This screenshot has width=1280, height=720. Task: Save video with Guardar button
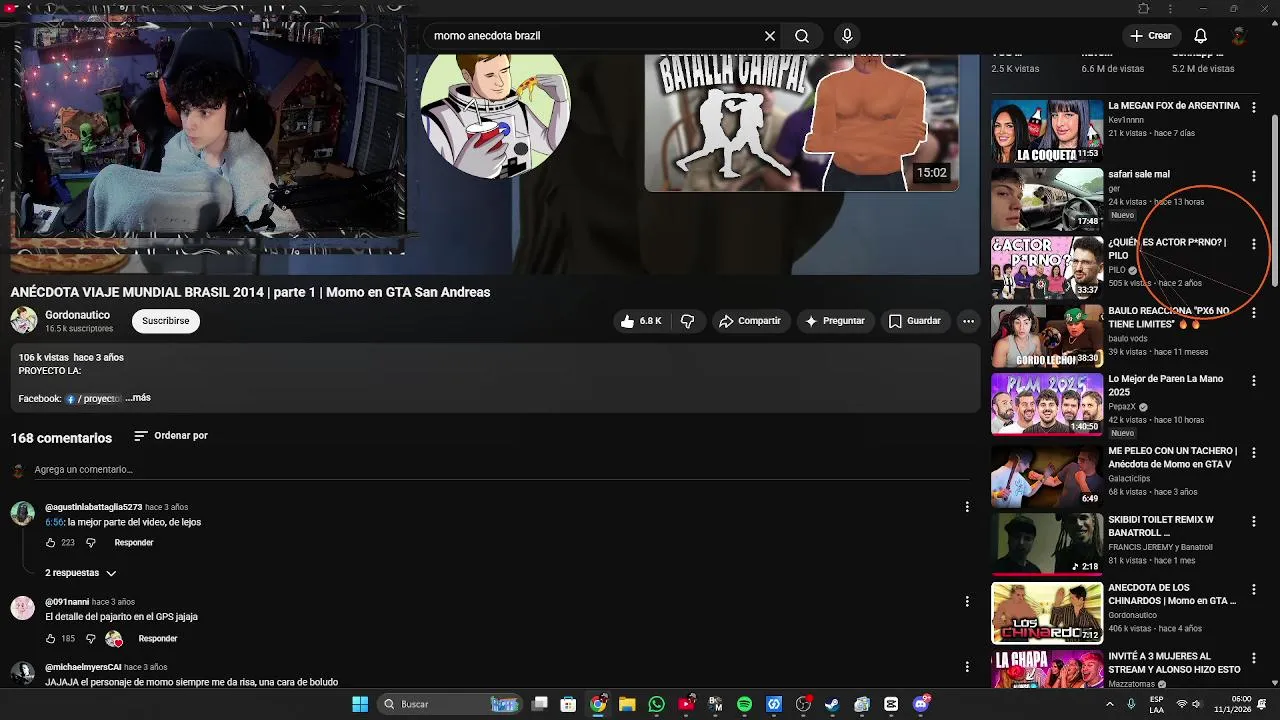(915, 321)
